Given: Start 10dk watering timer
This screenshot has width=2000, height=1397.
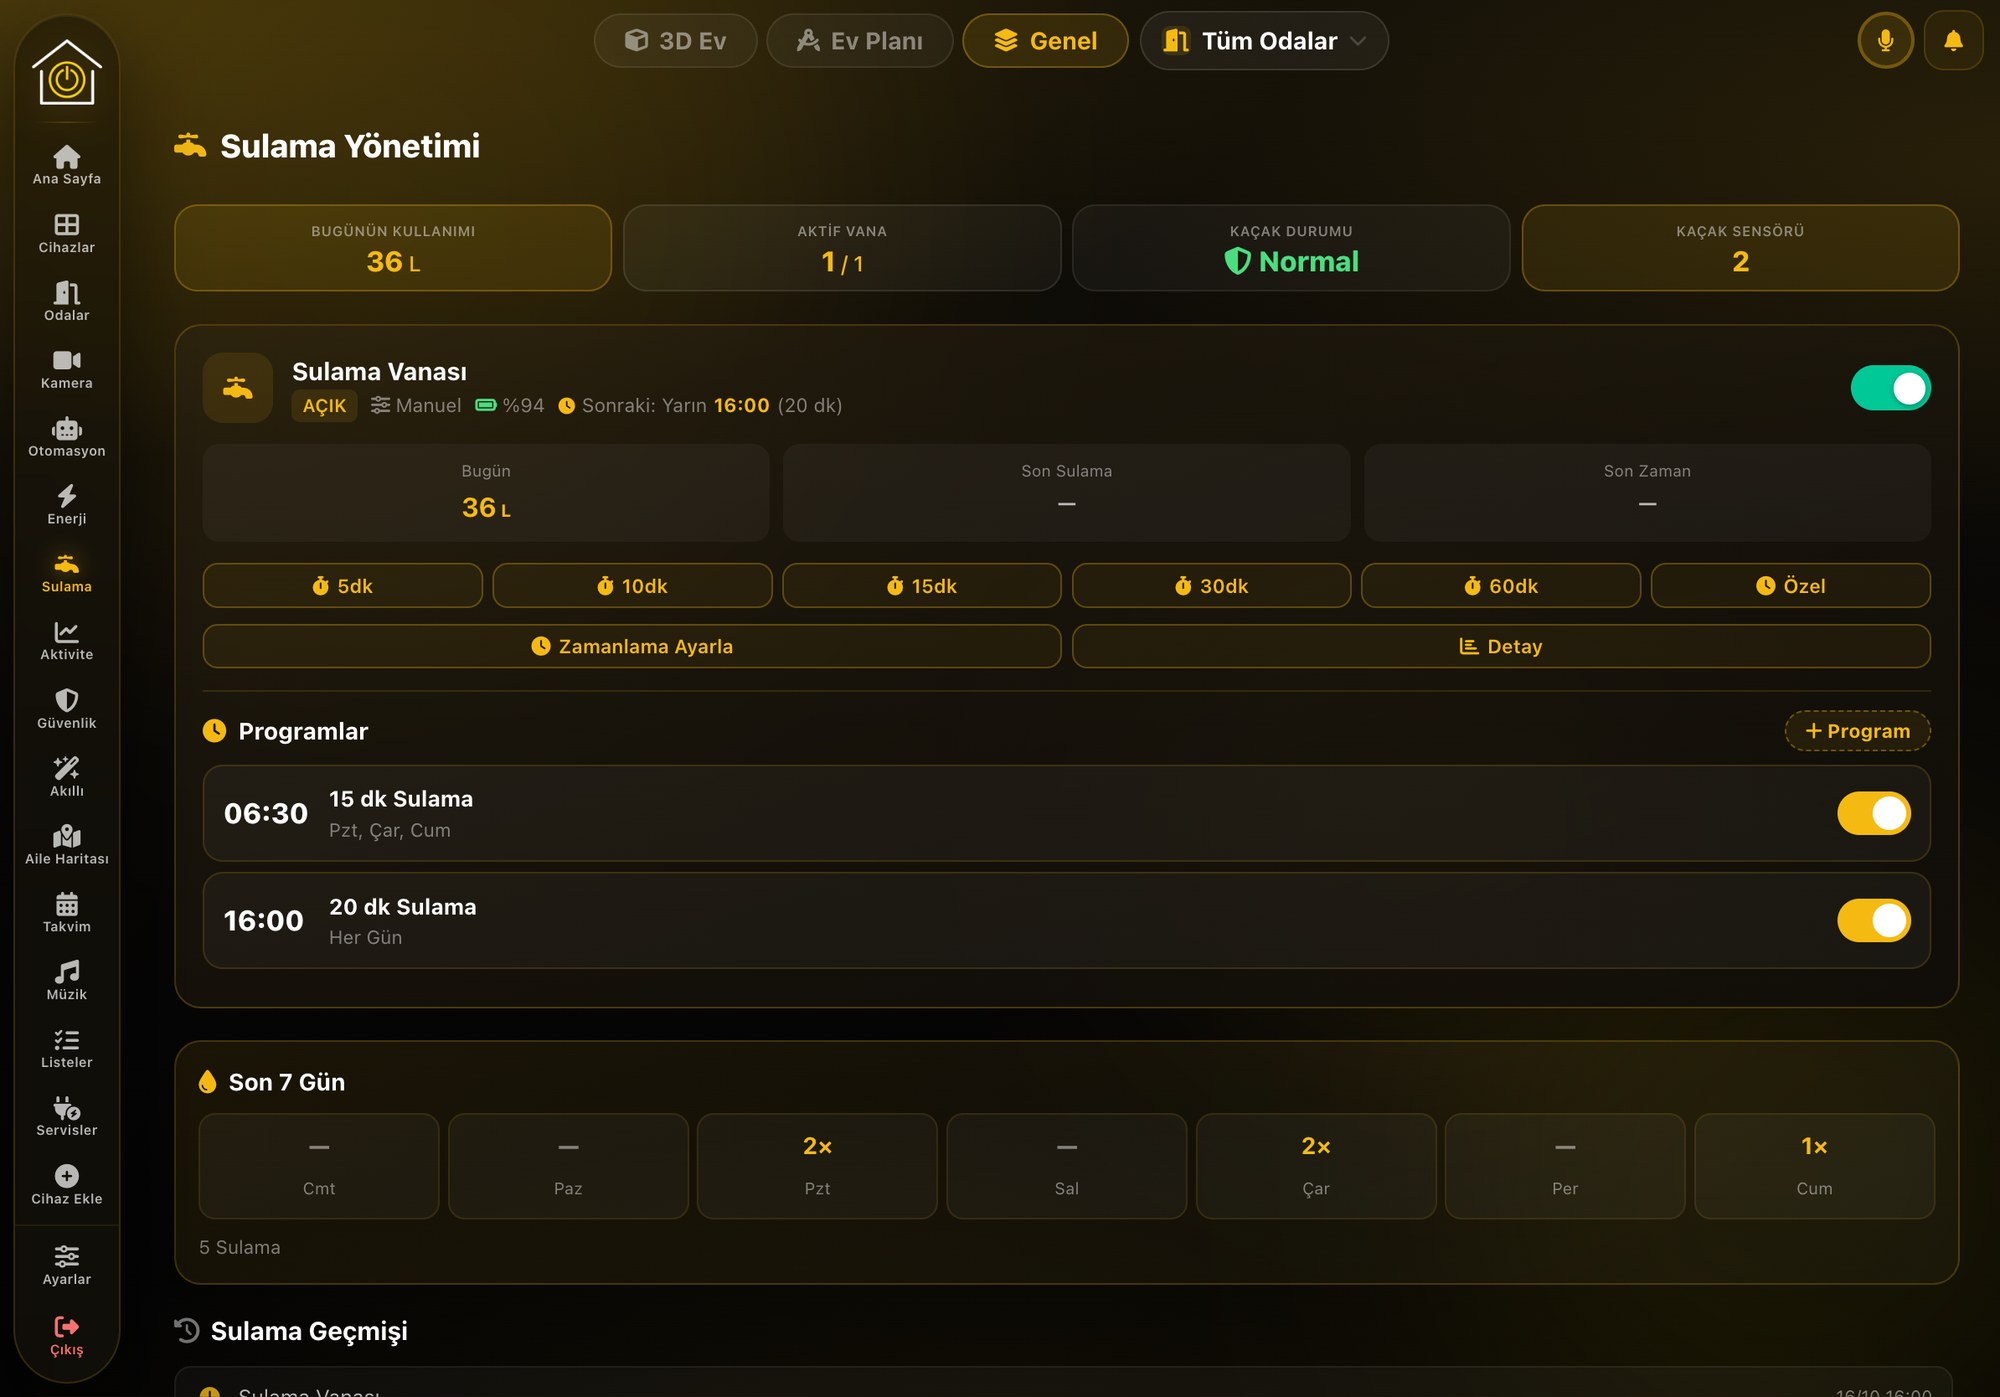Looking at the screenshot, I should [632, 586].
